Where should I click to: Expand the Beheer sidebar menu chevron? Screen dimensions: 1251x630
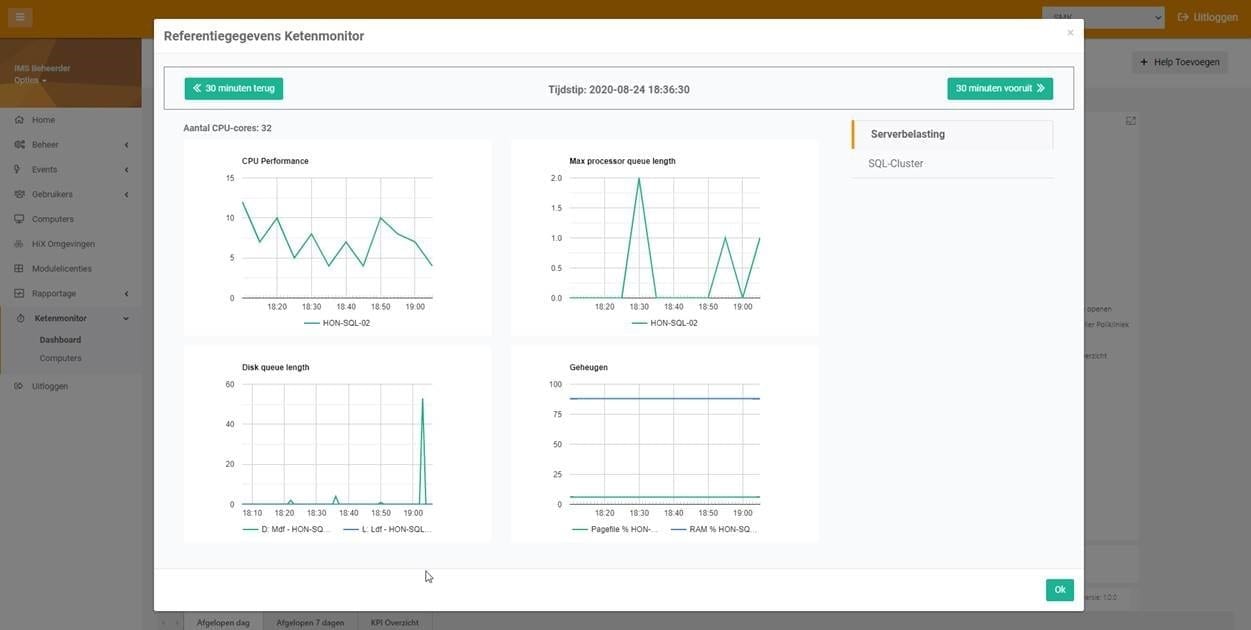click(x=126, y=145)
